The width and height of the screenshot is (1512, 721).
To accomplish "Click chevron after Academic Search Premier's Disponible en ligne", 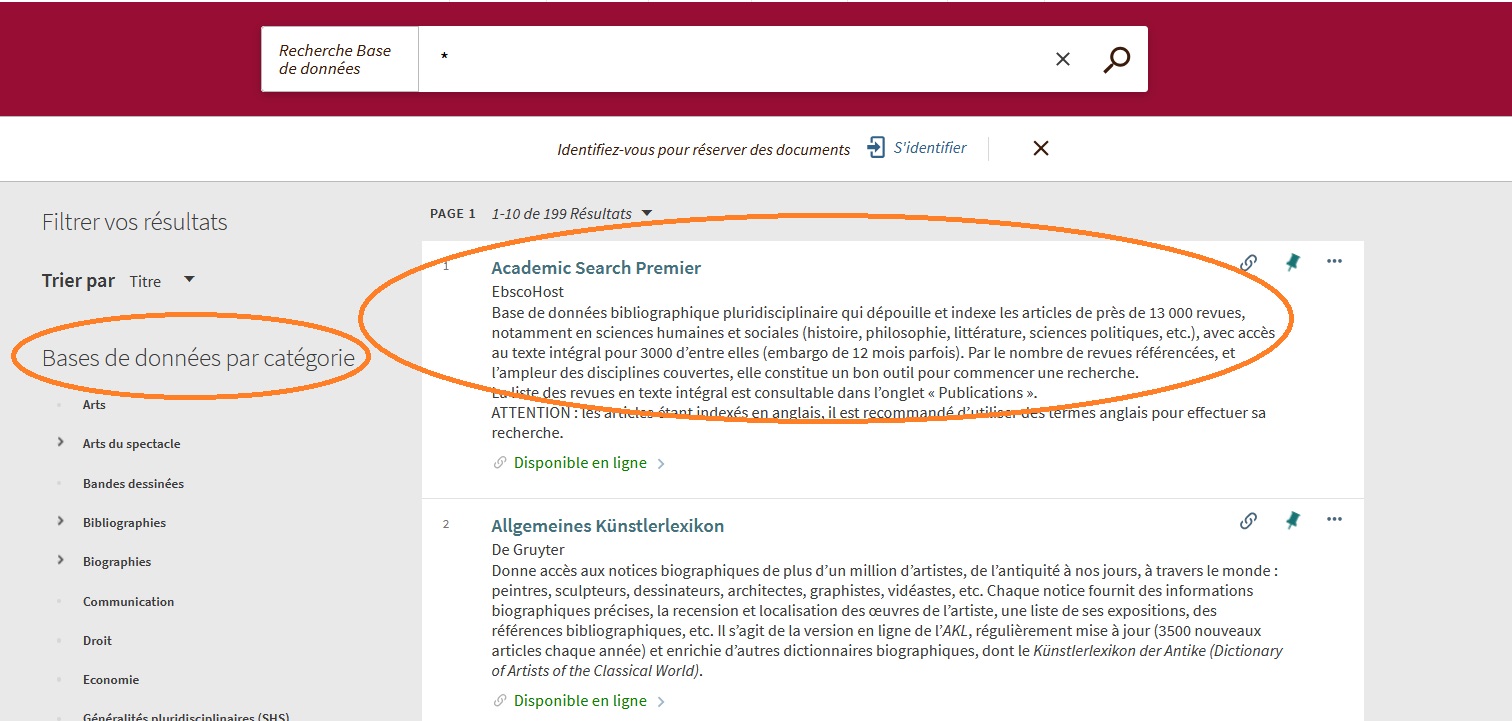I will [661, 464].
